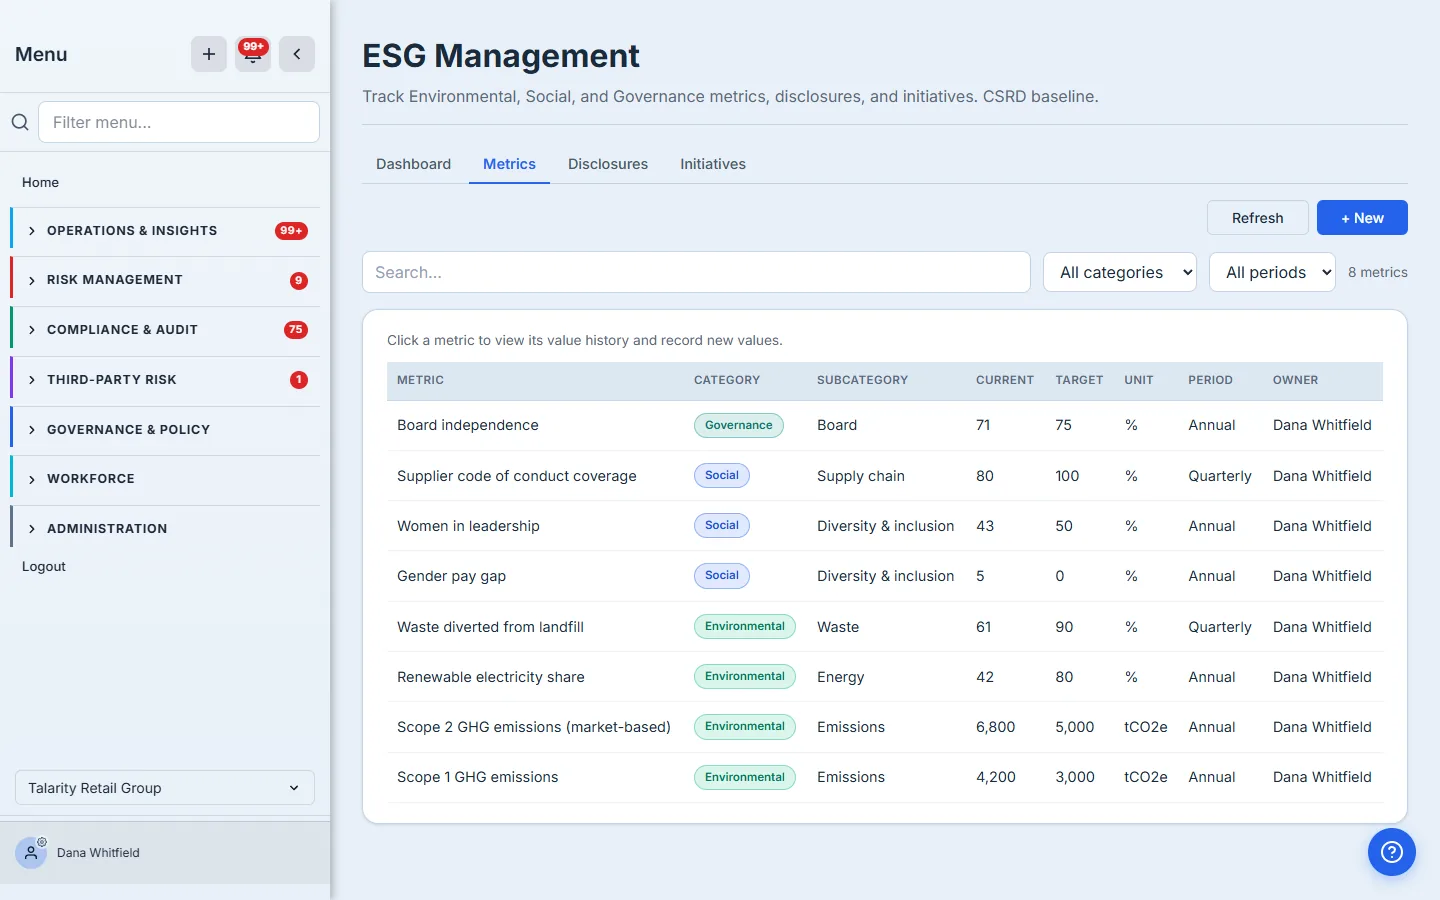Expand Governance & Policy section
This screenshot has height=900, width=1440.
click(x=165, y=430)
